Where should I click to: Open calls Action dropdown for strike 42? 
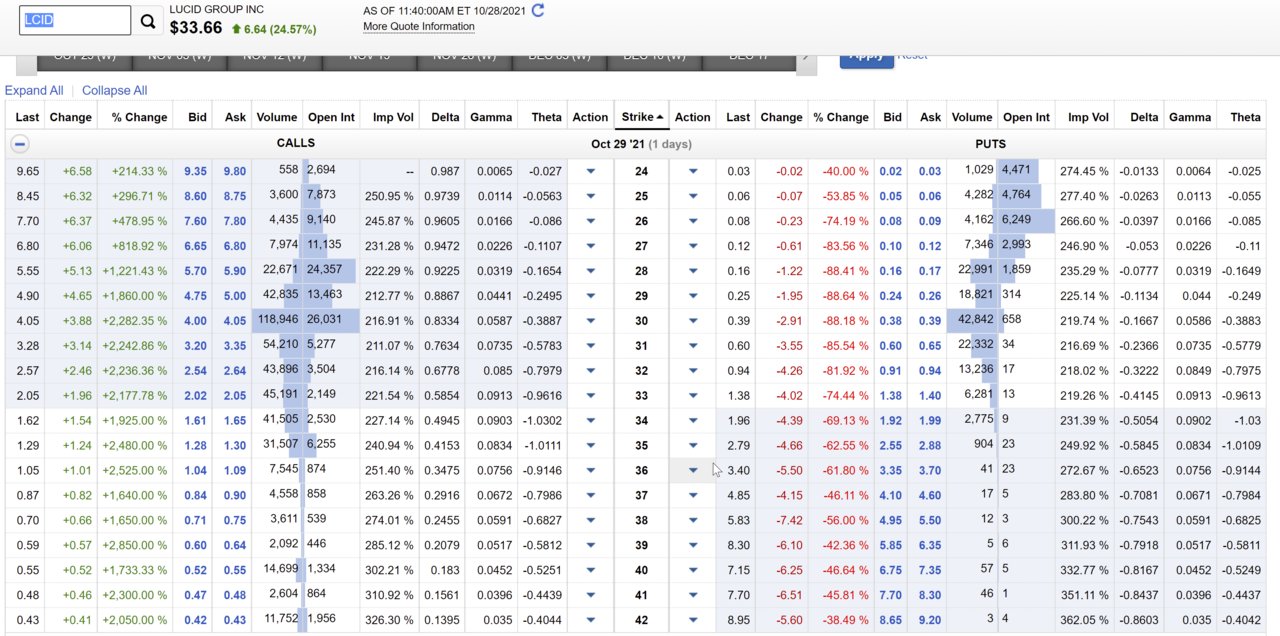tap(590, 620)
